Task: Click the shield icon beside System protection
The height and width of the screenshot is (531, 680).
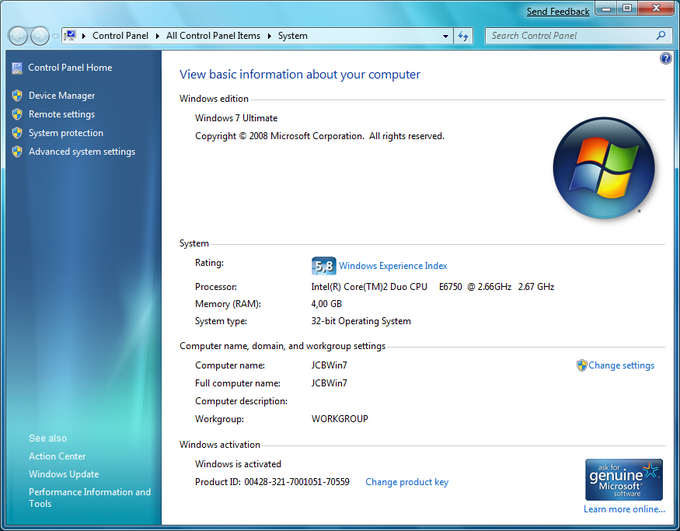Action: [x=17, y=133]
